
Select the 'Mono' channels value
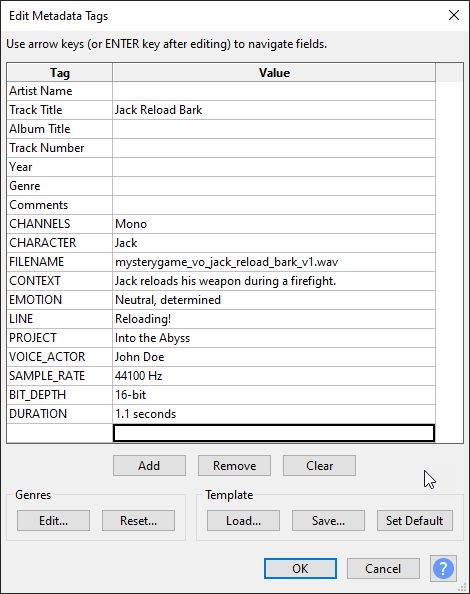274,224
